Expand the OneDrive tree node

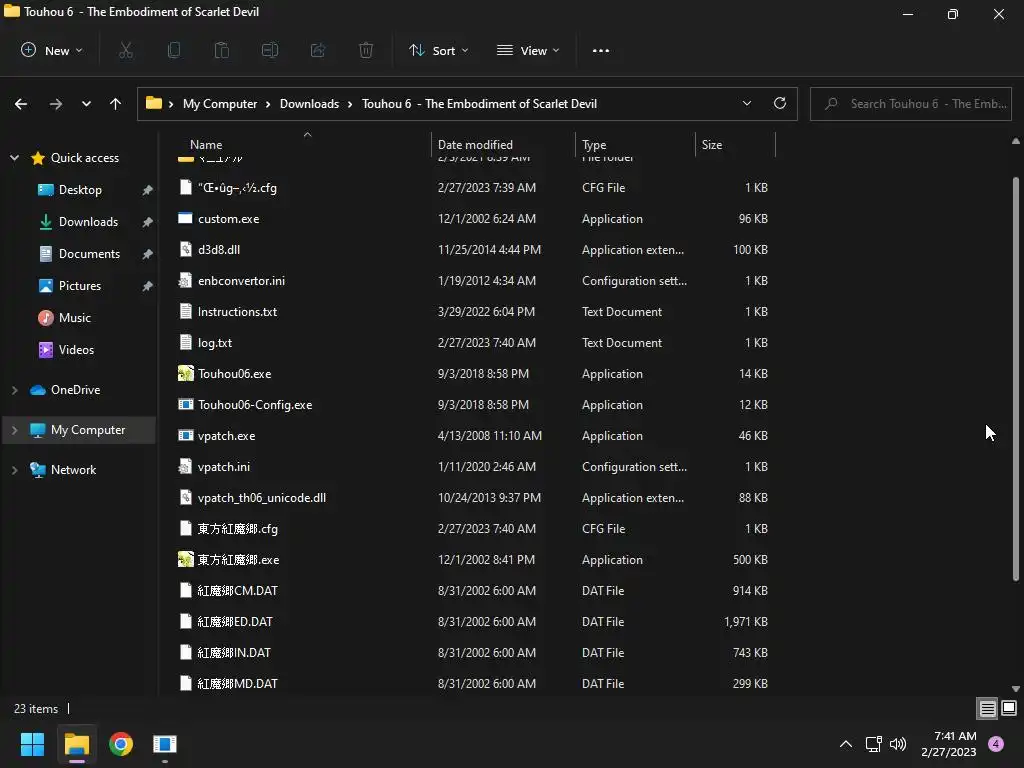[x=14, y=390]
